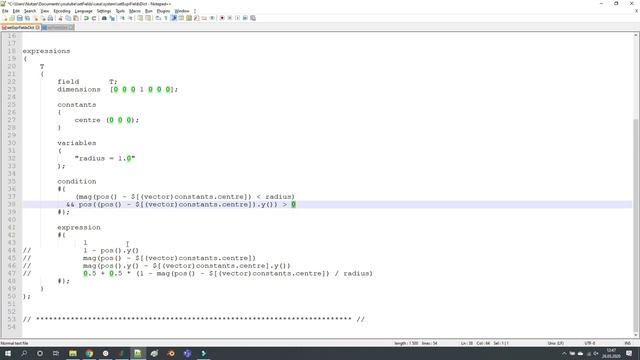Click the Stop recording macro icon
This screenshot has height=360, width=640.
coord(230,18)
